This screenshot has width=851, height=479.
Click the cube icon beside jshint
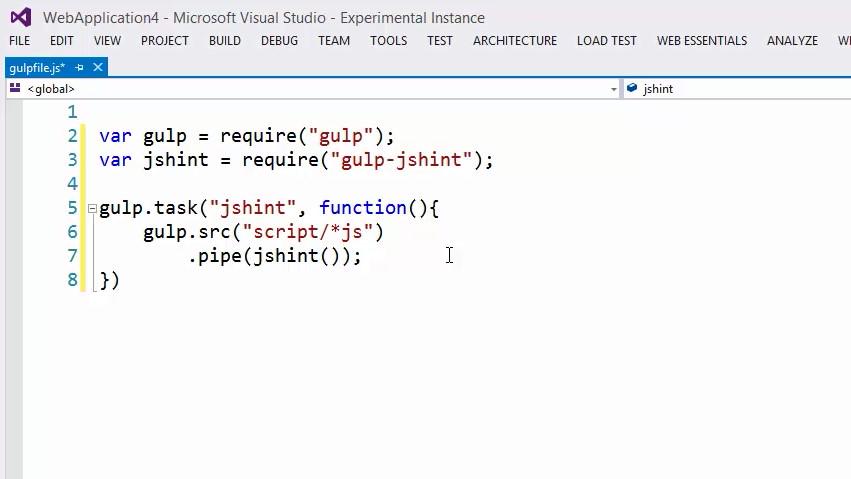click(632, 88)
